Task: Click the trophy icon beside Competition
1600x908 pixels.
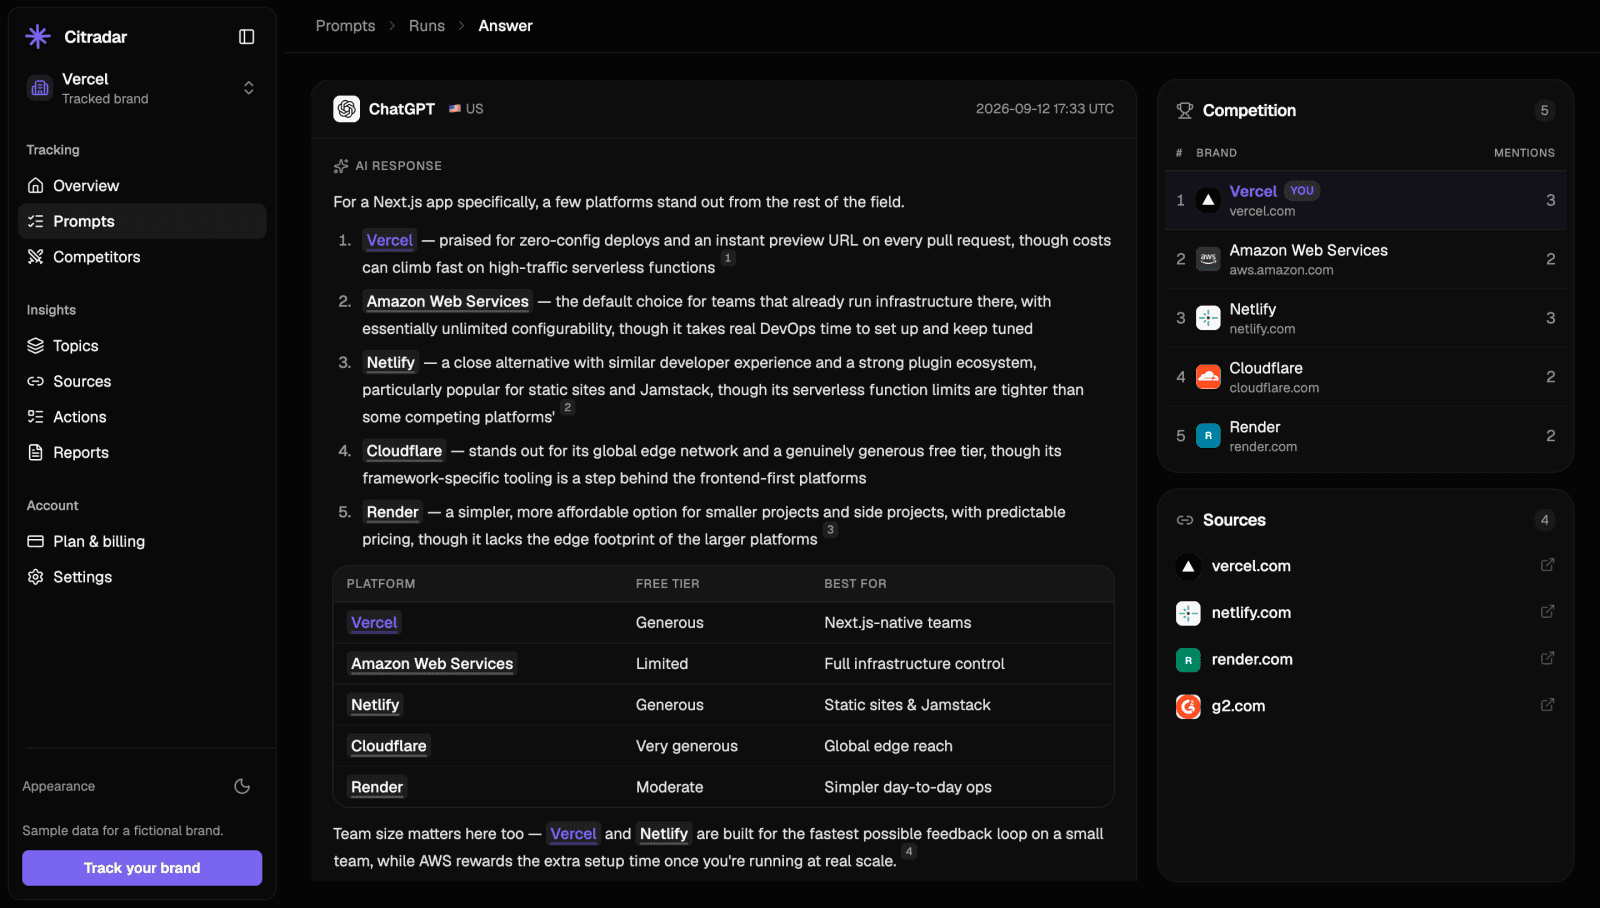Action: pos(1185,111)
